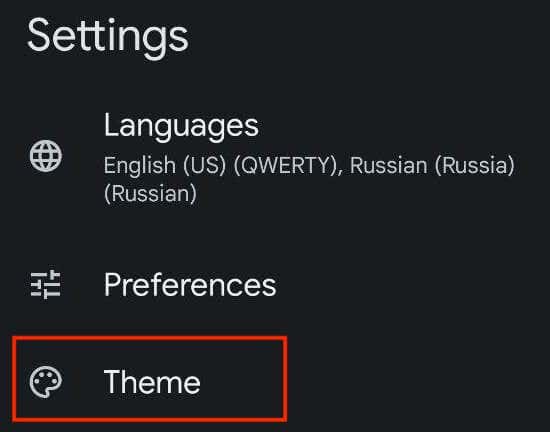Screen dimensions: 550x432
Task: Click empty space right of Theme inside red box
Action: point(242,382)
